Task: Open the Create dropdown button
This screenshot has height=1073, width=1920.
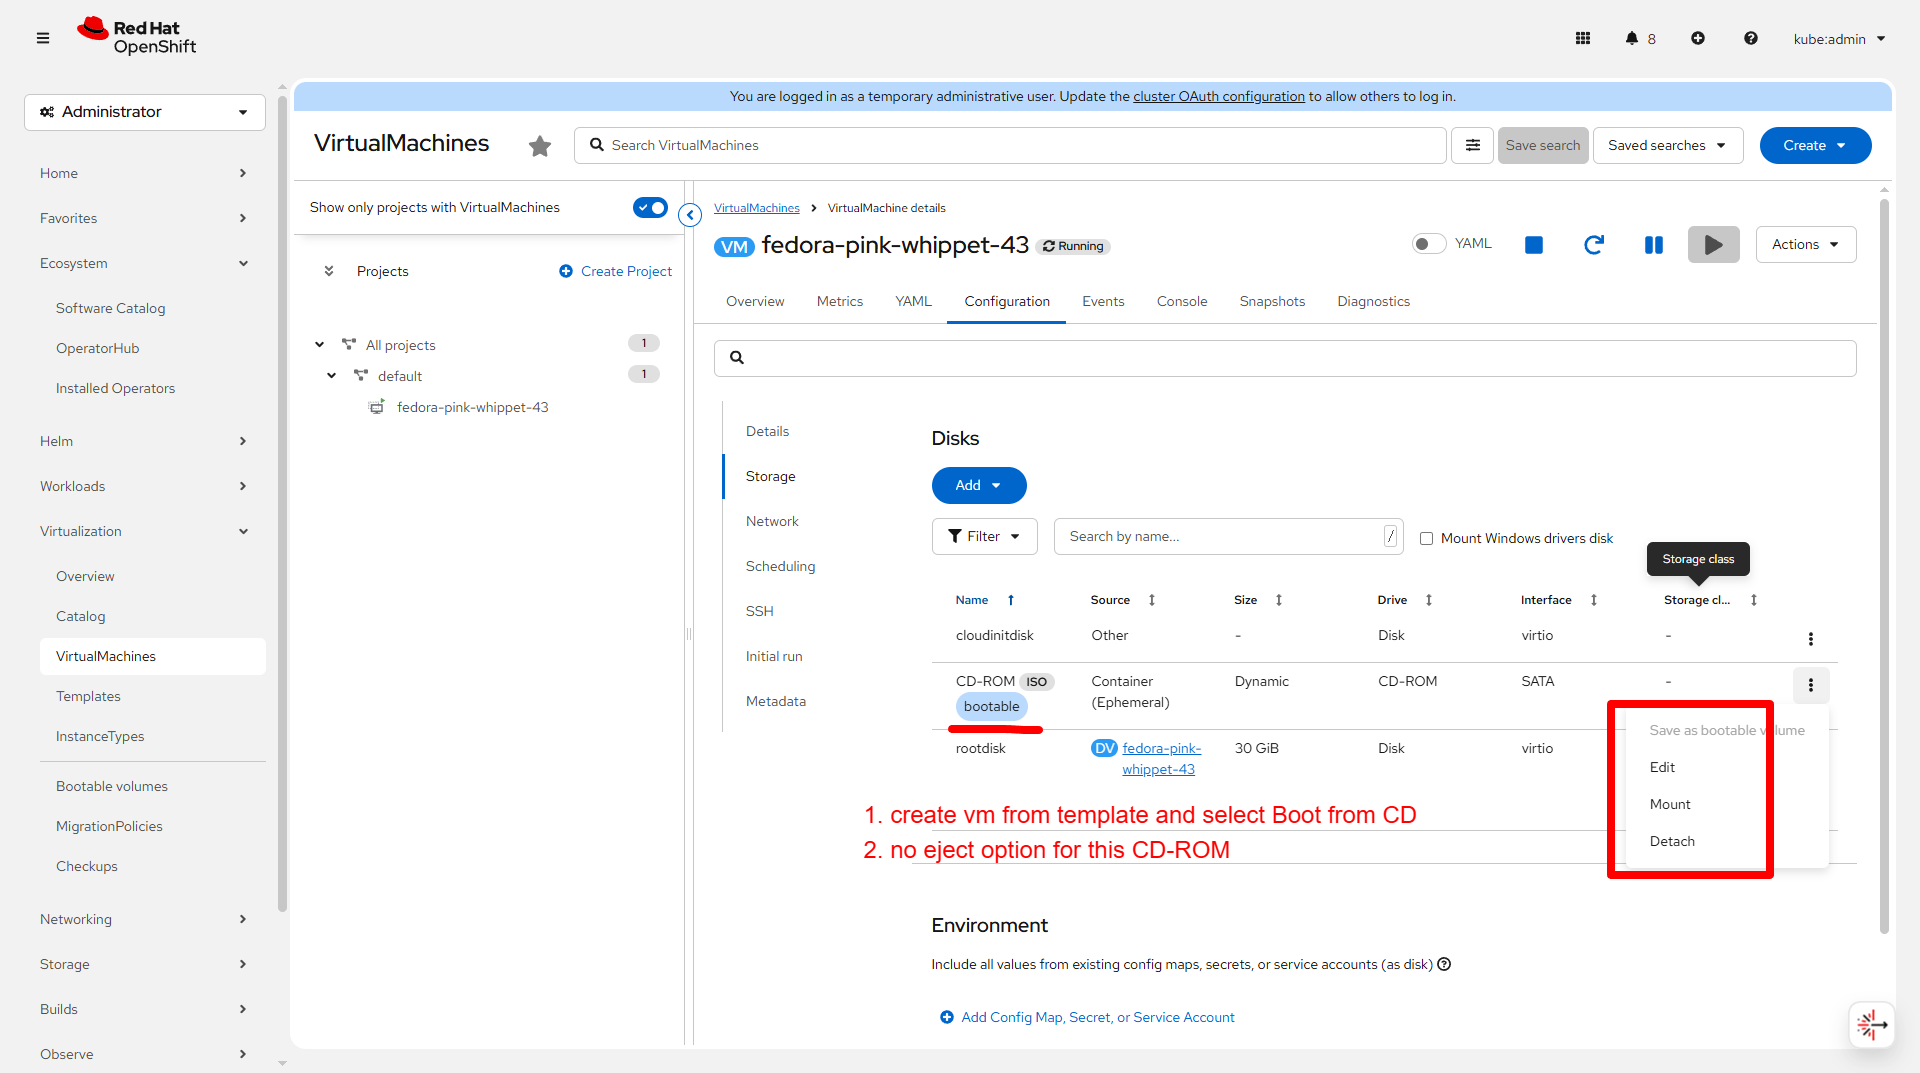Action: pos(1816,145)
